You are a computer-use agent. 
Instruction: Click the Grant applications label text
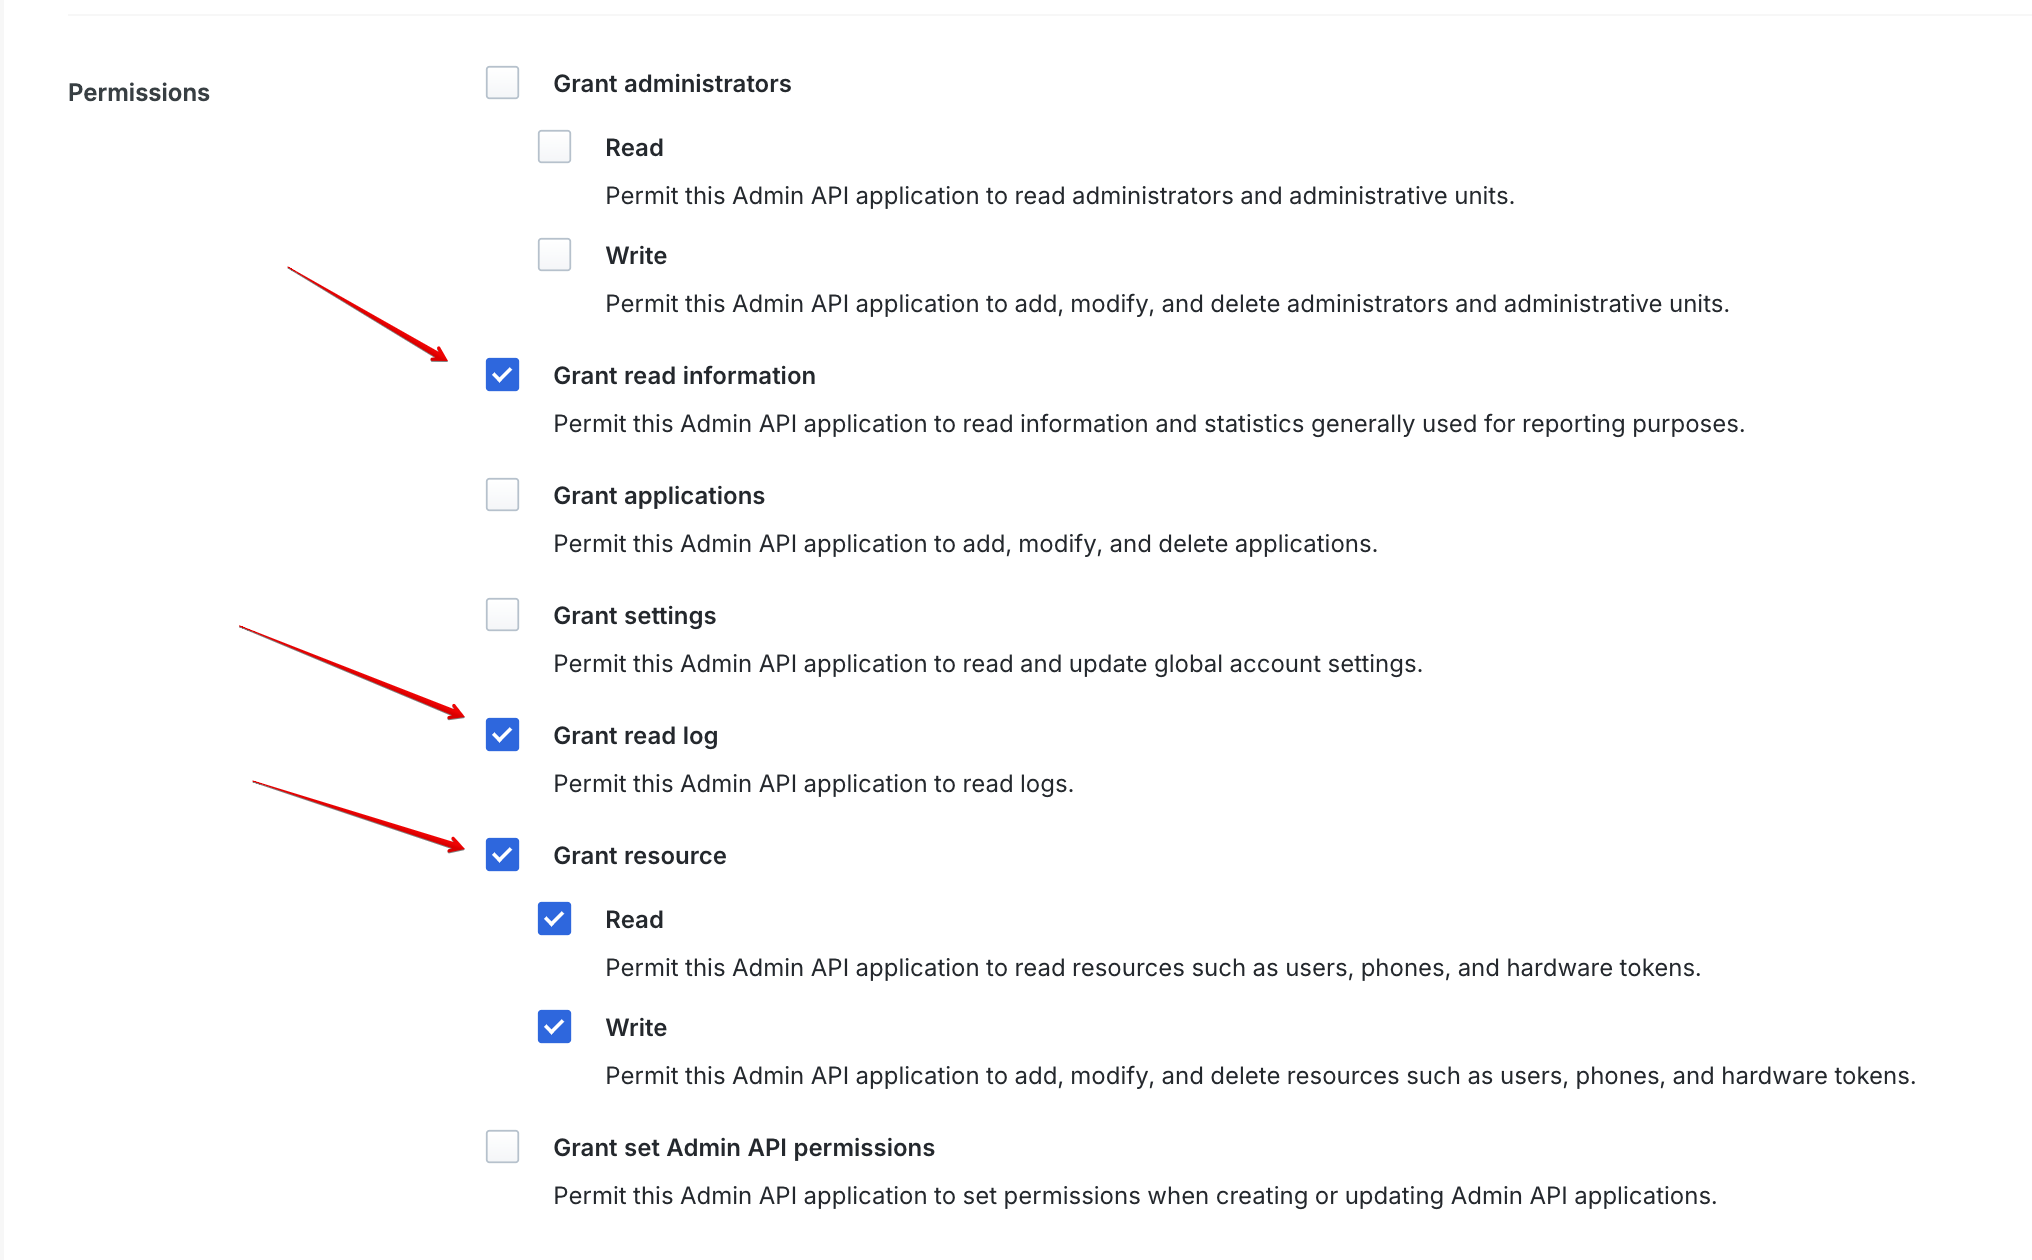(659, 495)
